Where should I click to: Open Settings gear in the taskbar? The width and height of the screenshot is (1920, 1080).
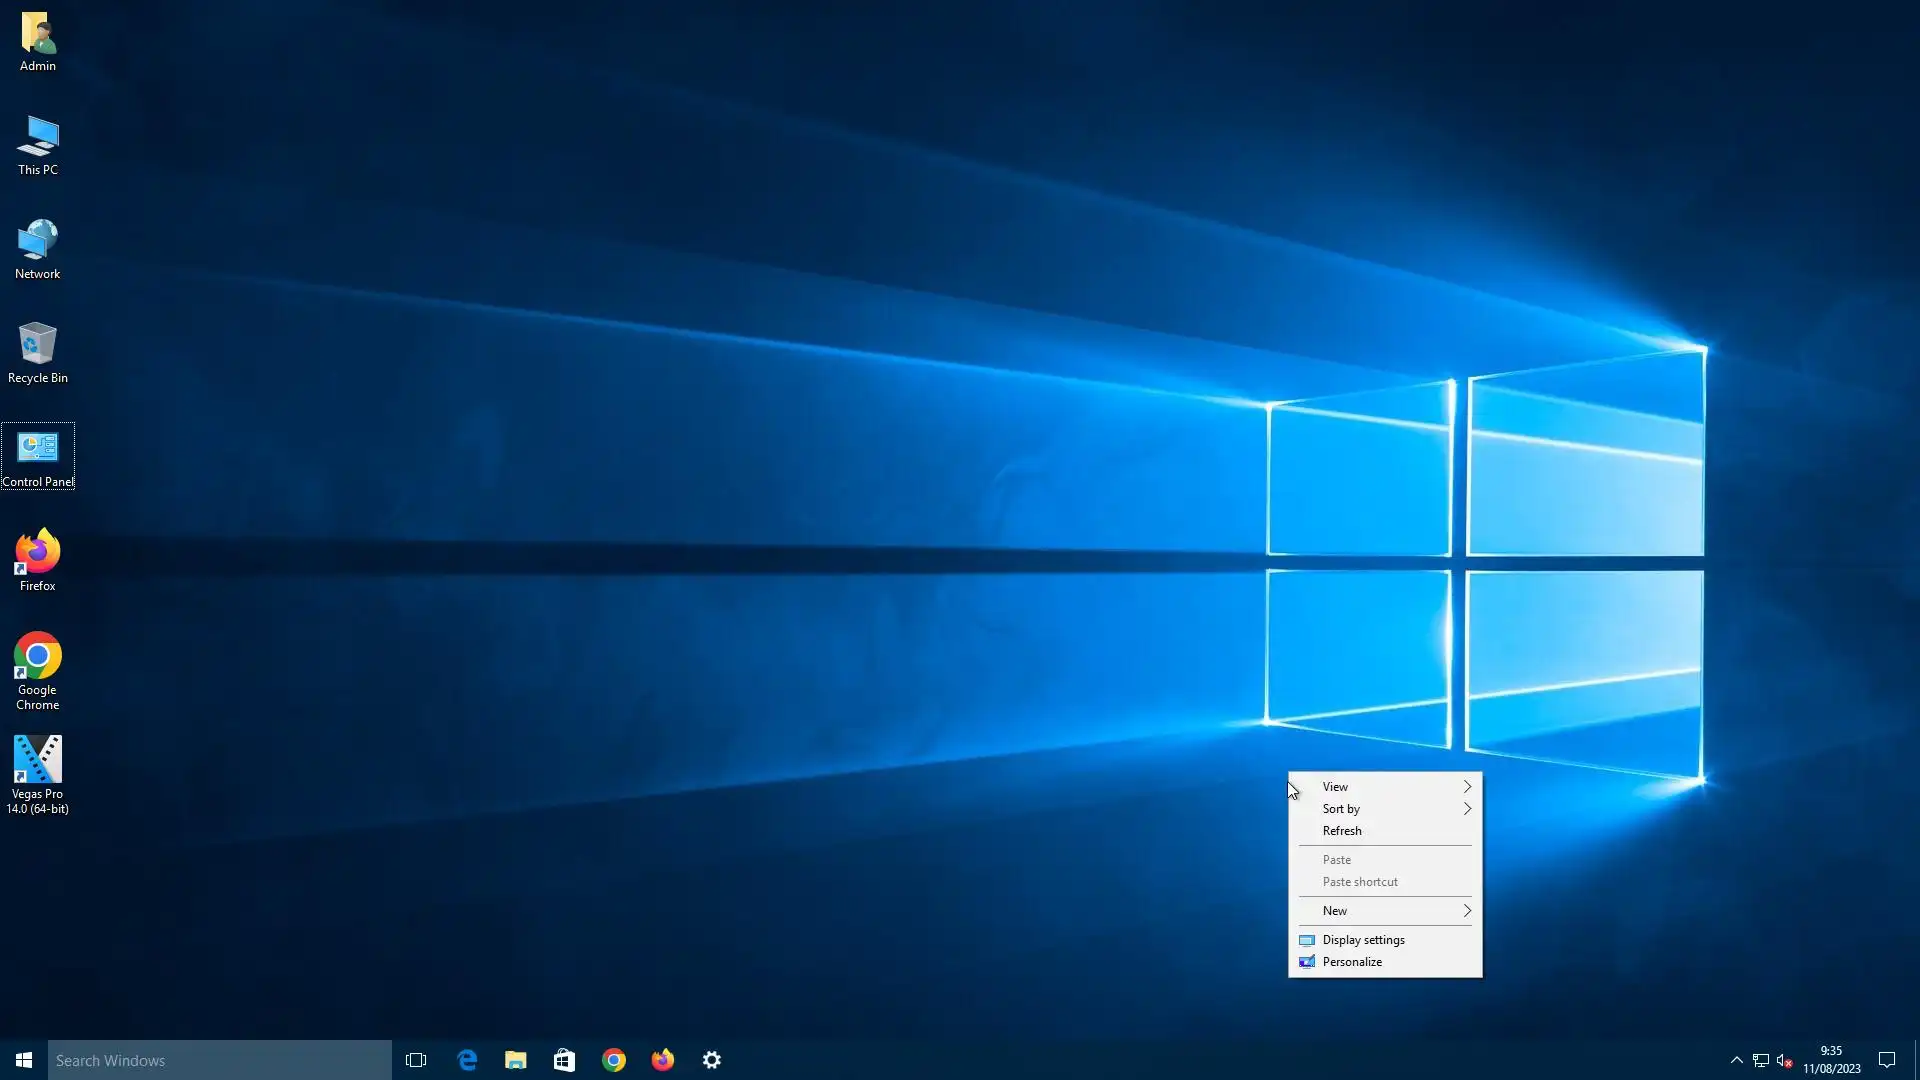pyautogui.click(x=712, y=1060)
